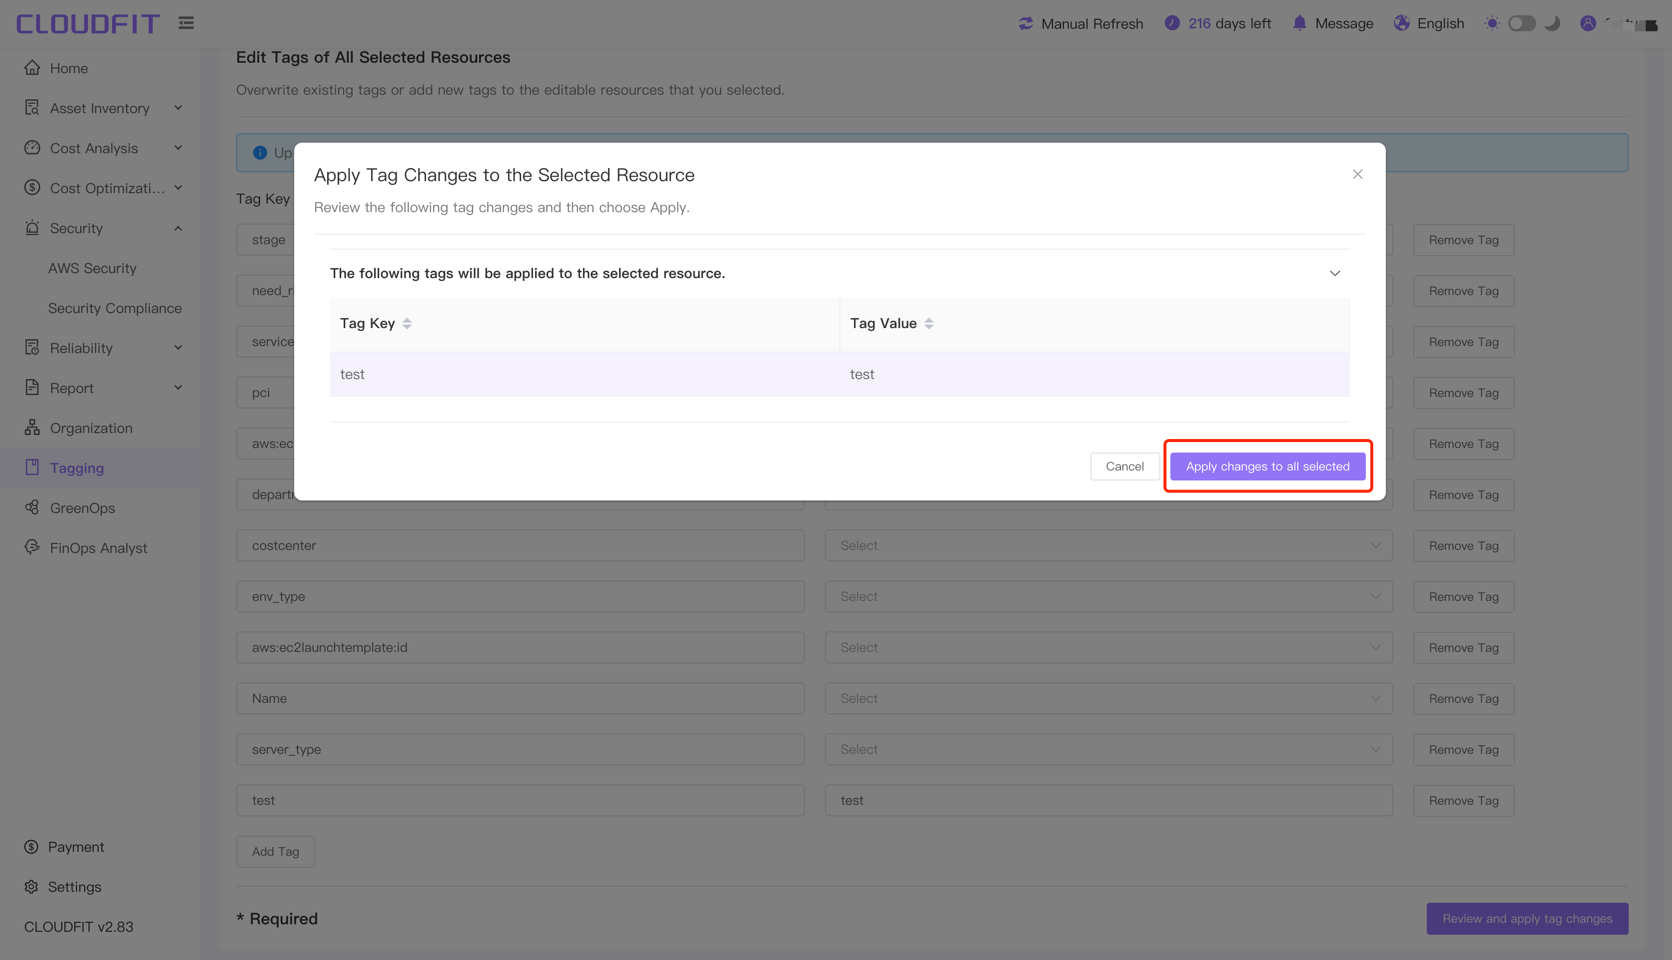Screen dimensions: 1672x960
Task: Collapse sidebar with hamburger menu icon
Action: 186,22
